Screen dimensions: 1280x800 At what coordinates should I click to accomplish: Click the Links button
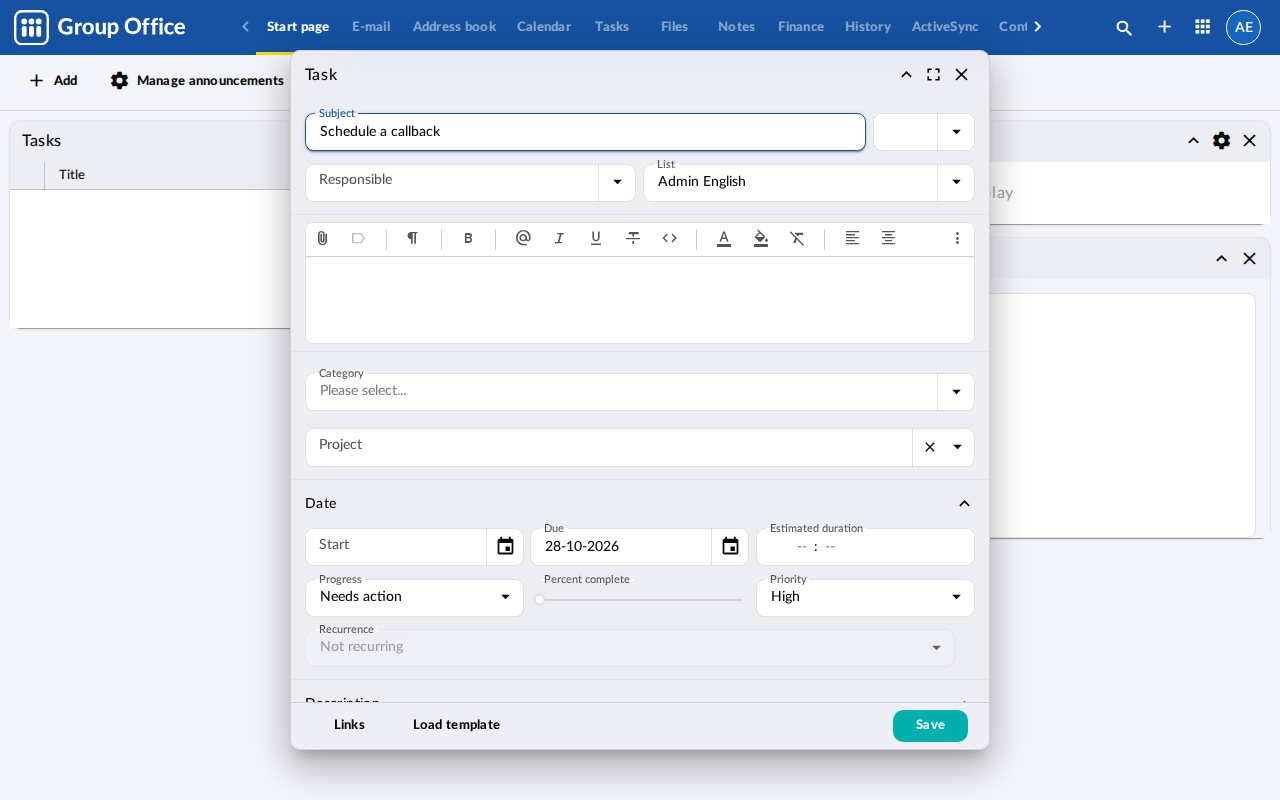click(x=349, y=725)
